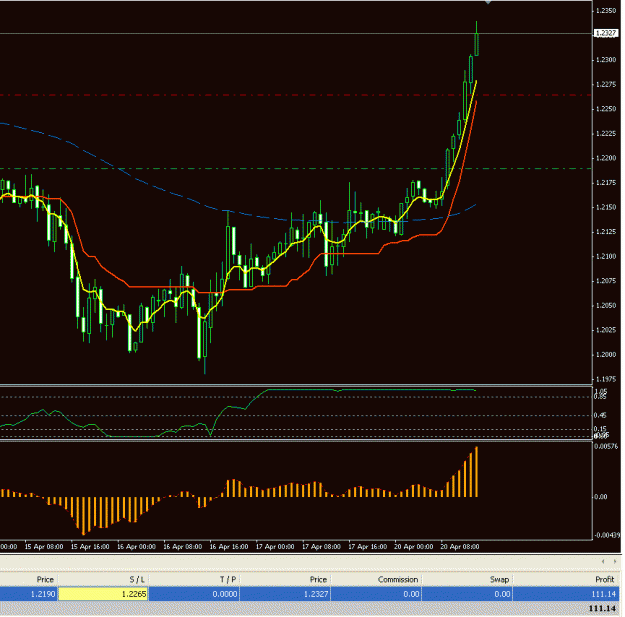Click the 15 Apr 08:00 time label
Screen dimensions: 625x617
click(44, 547)
